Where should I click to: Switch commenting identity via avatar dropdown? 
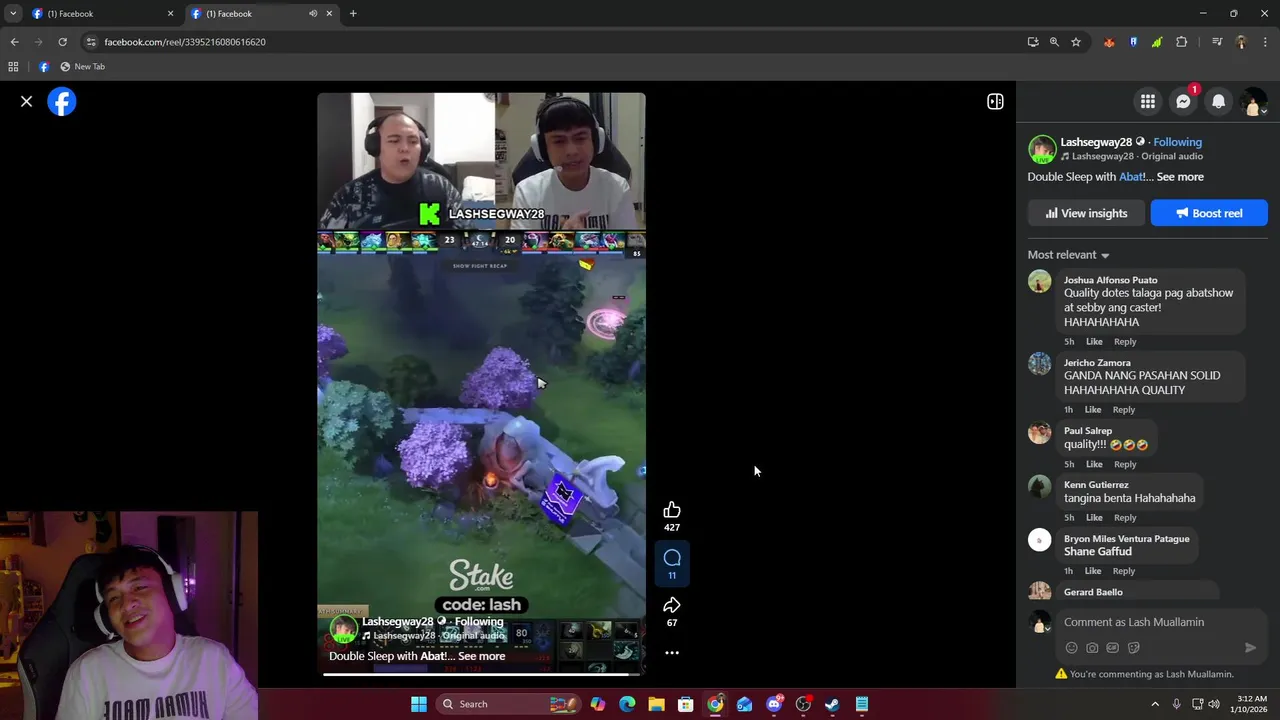tap(1040, 622)
